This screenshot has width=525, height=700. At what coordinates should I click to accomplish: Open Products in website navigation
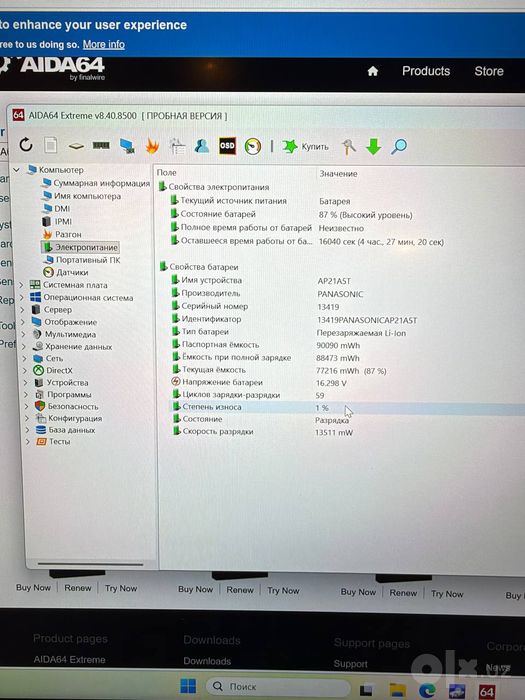pyautogui.click(x=426, y=71)
